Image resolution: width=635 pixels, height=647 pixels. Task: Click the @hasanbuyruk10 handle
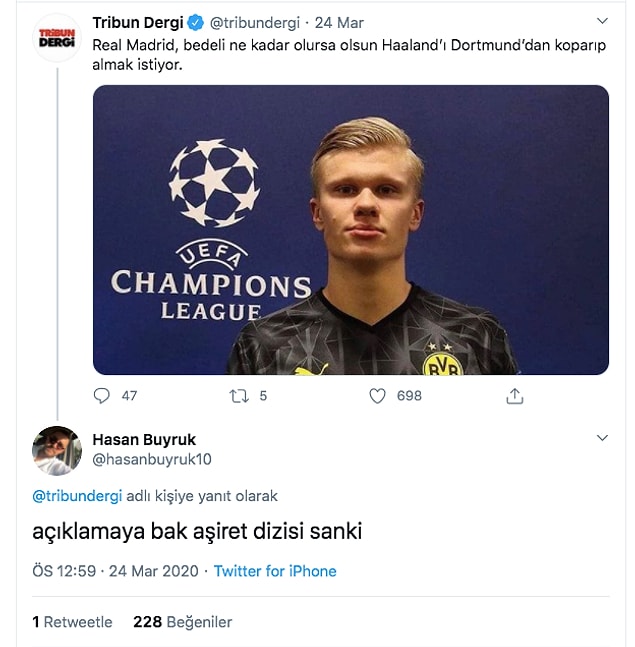coord(152,459)
